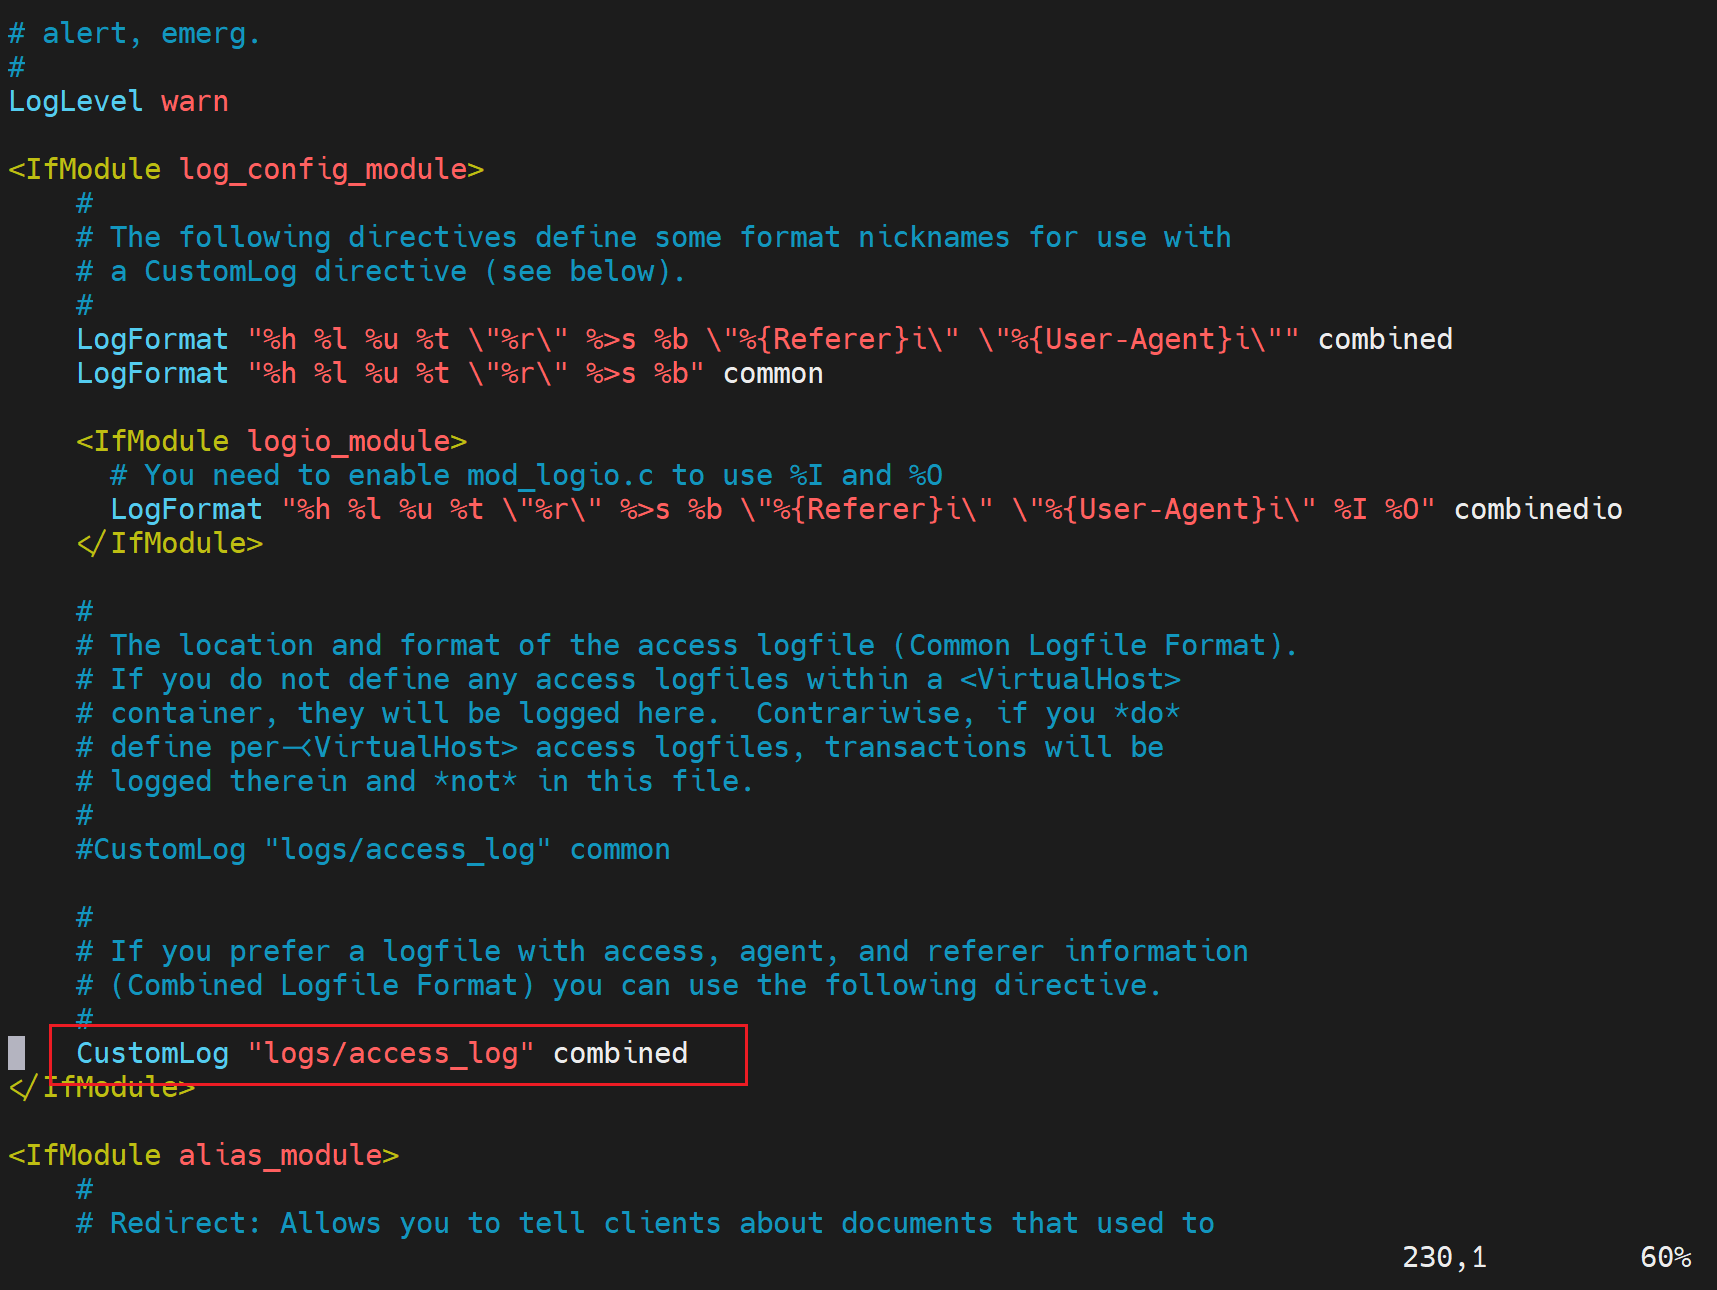Click the cursor position indicator '230,1'
The width and height of the screenshot is (1717, 1290).
coord(1443,1258)
